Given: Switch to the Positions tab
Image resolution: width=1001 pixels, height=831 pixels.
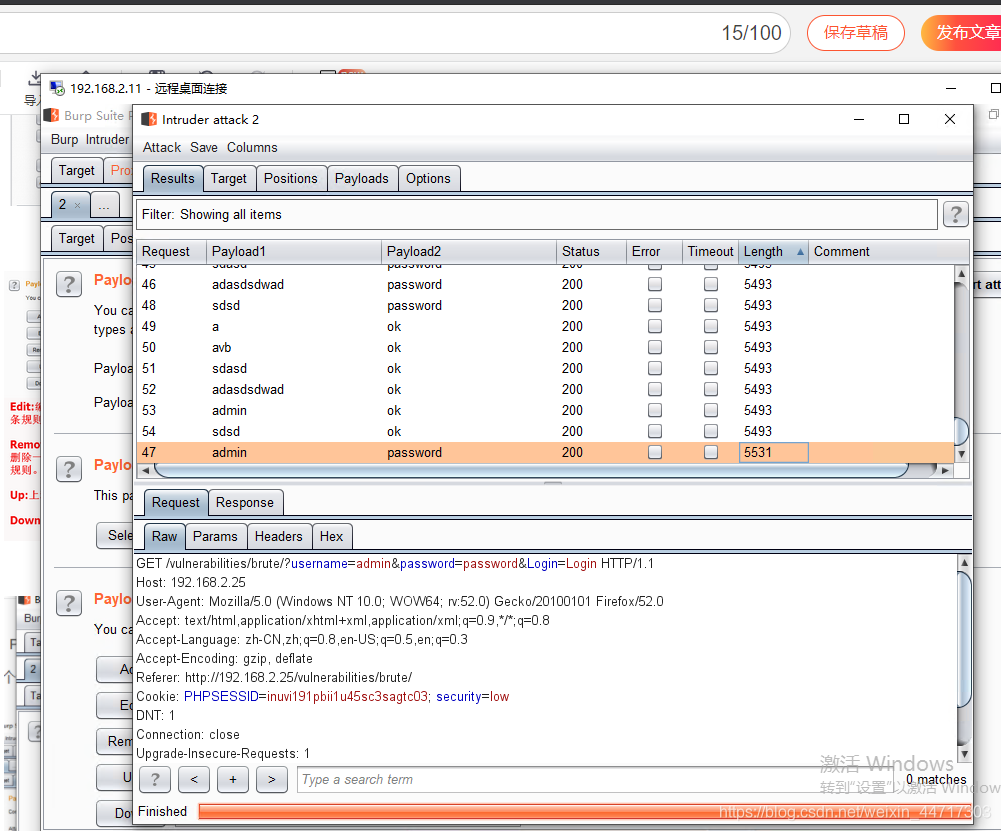Looking at the screenshot, I should [290, 179].
